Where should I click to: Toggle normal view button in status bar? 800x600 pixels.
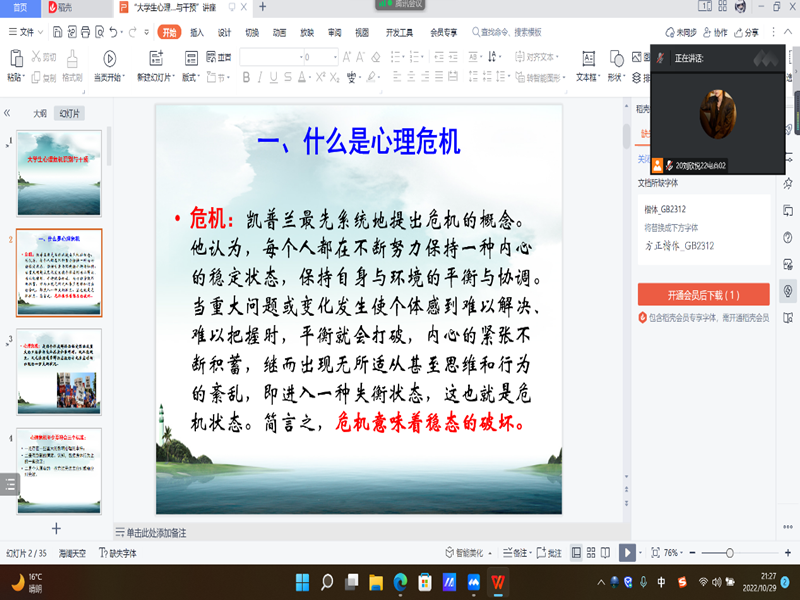point(576,552)
